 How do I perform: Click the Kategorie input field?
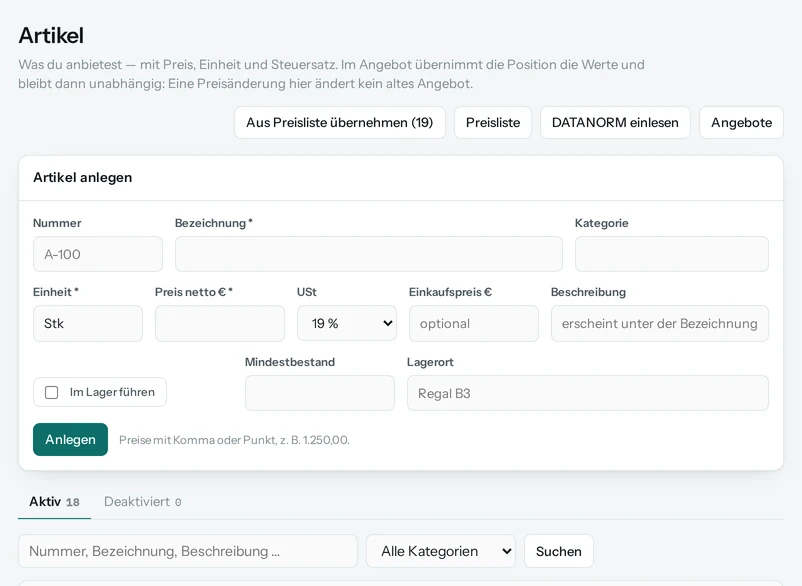(672, 254)
